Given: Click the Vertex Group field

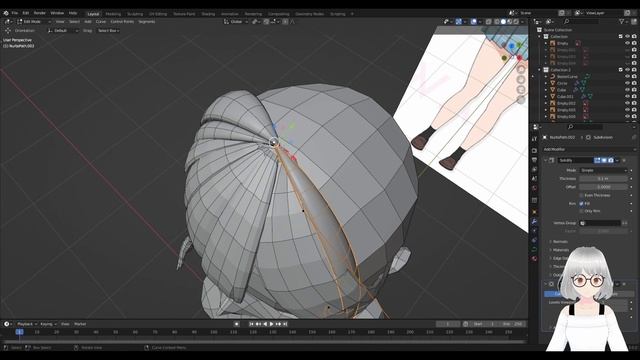Looking at the screenshot, I should click(600, 223).
